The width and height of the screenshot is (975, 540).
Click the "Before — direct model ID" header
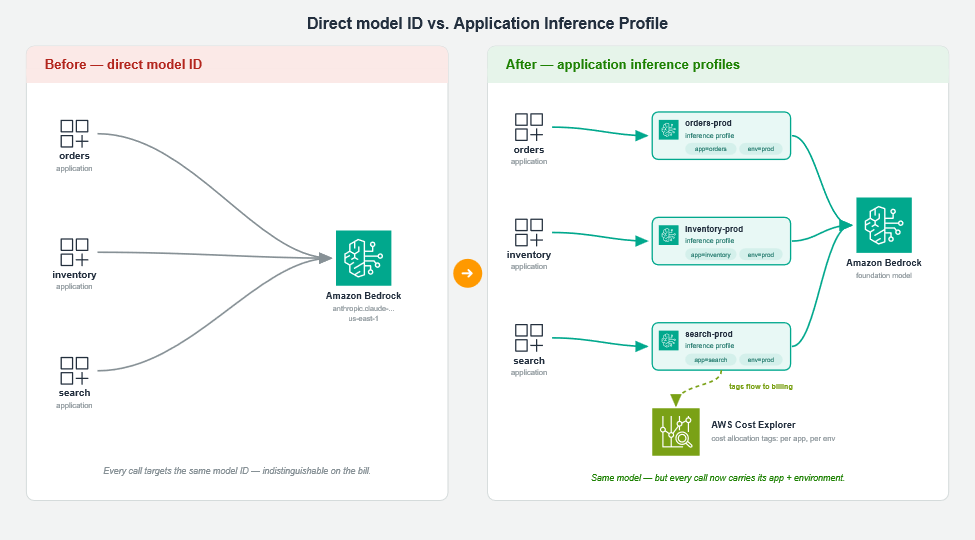tap(123, 65)
